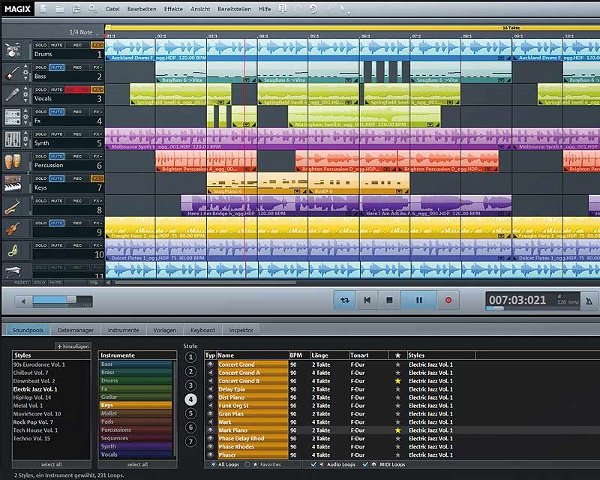Image resolution: width=600 pixels, height=480 pixels.
Task: Stop playback with the stop button
Action: coord(389,300)
